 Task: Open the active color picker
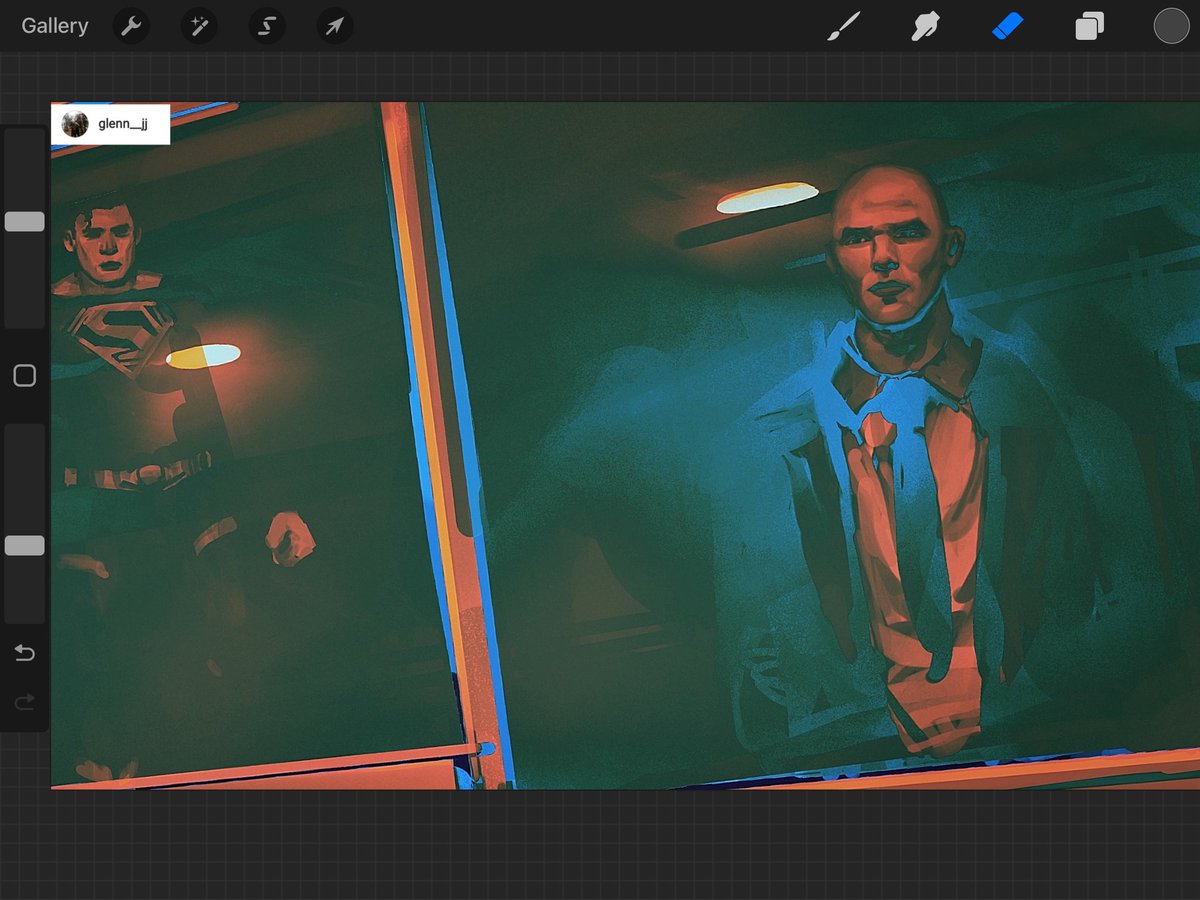tap(1171, 26)
